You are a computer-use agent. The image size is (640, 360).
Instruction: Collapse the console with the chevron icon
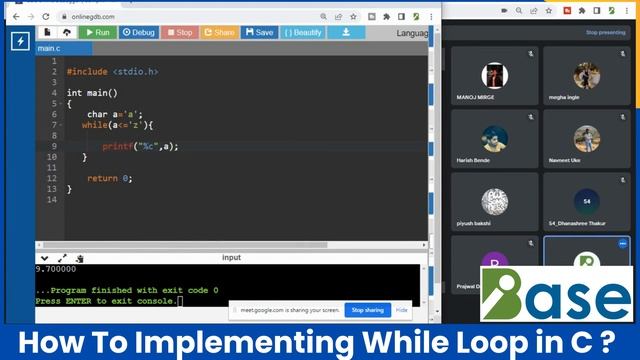[x=44, y=258]
